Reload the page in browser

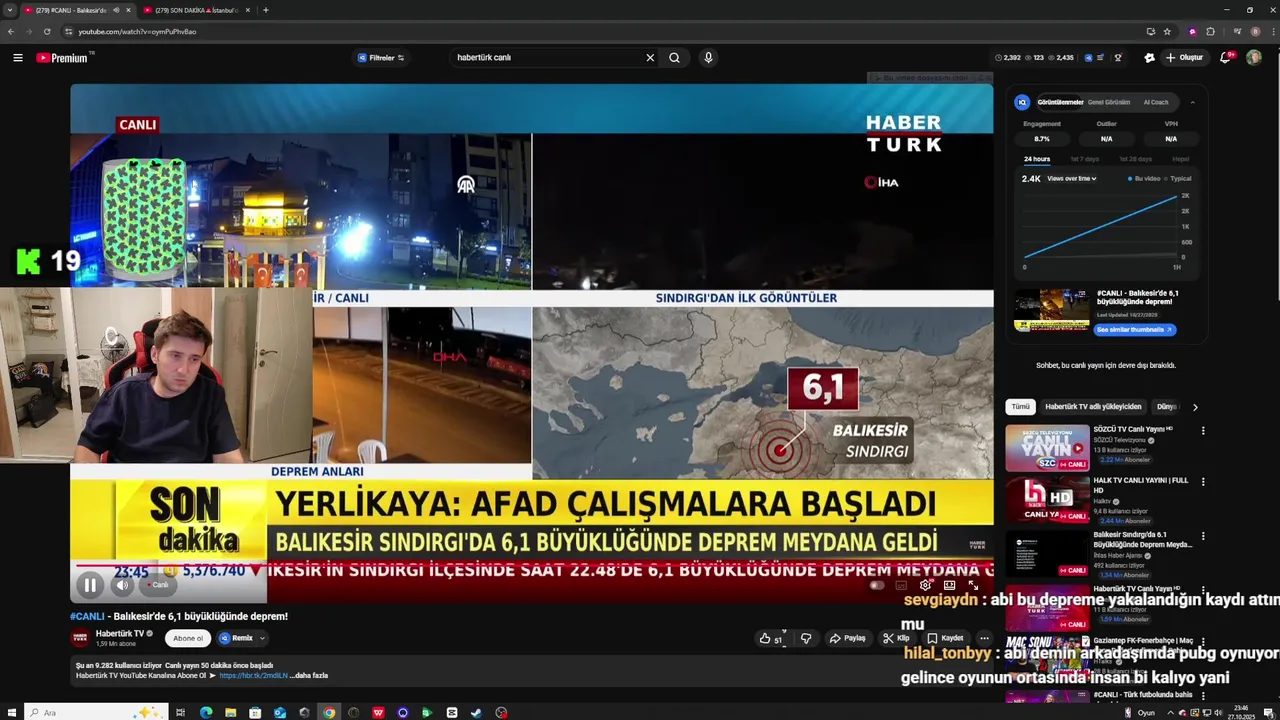pos(47,31)
